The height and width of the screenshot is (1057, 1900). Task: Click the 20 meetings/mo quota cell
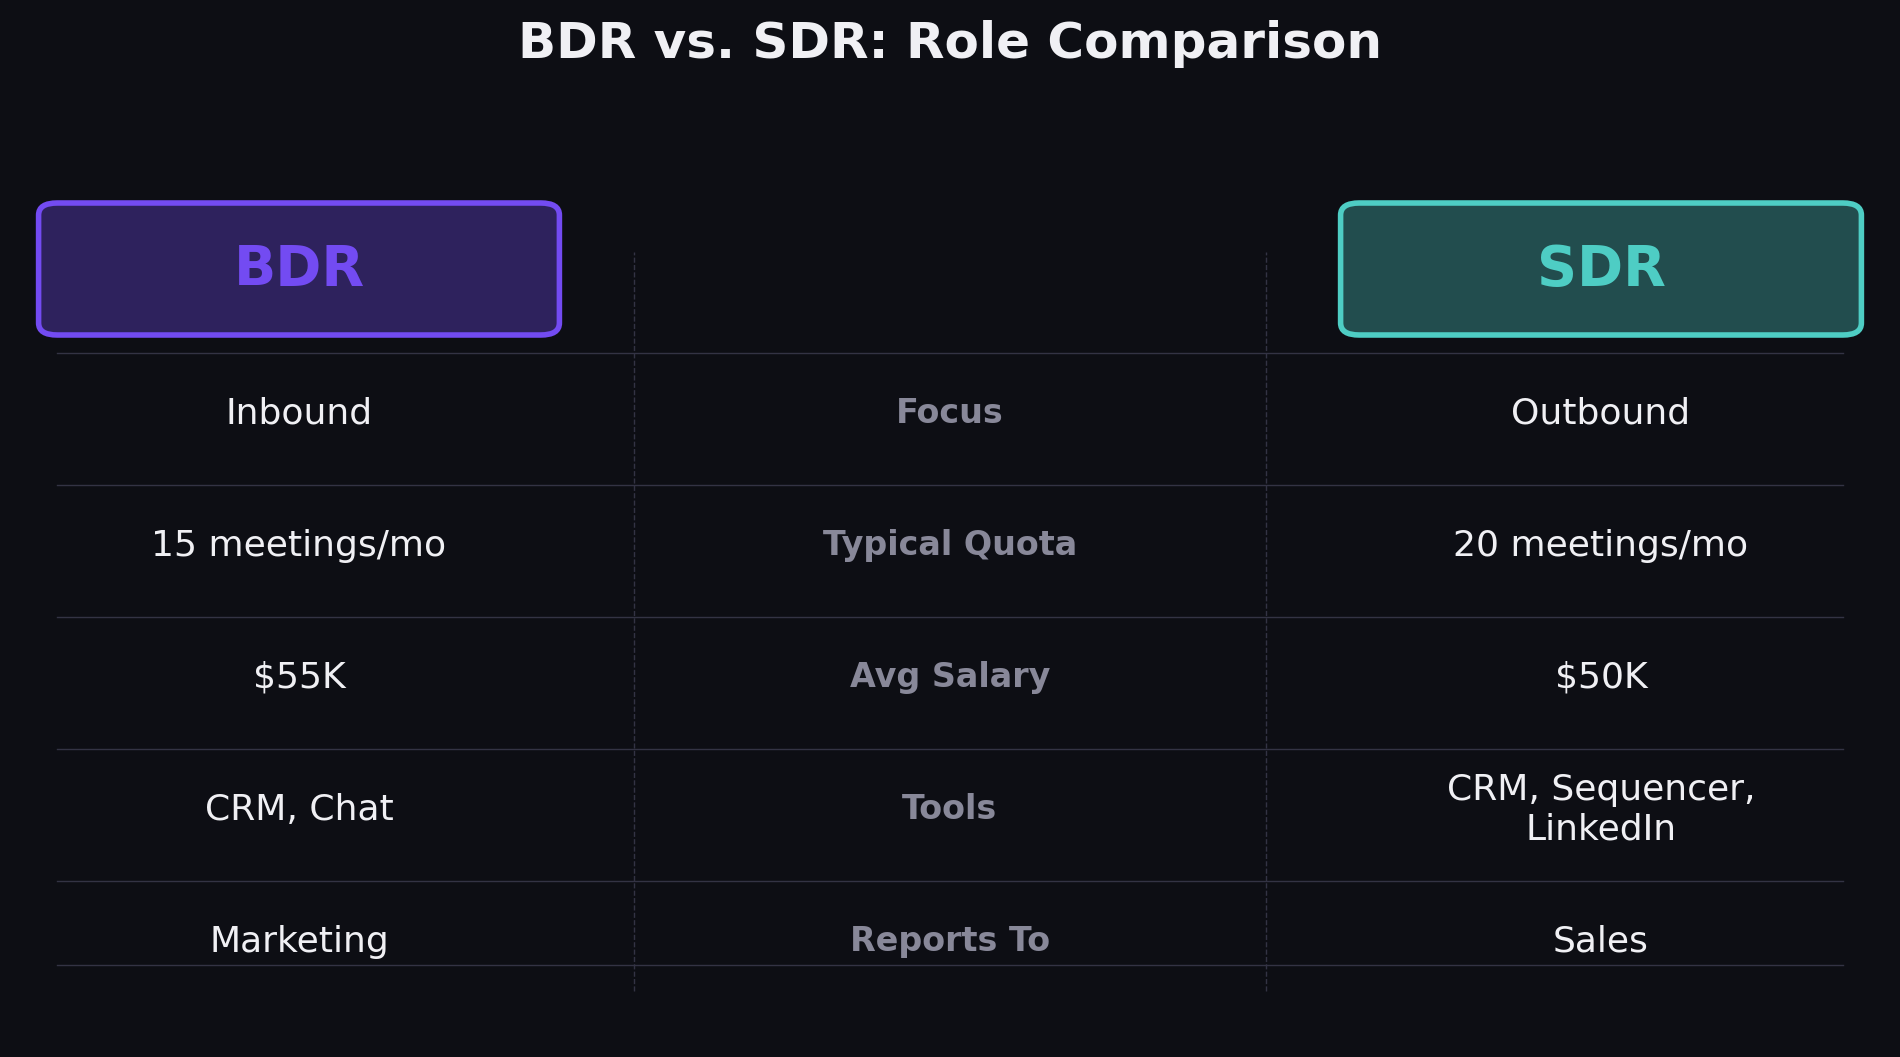click(x=1600, y=544)
